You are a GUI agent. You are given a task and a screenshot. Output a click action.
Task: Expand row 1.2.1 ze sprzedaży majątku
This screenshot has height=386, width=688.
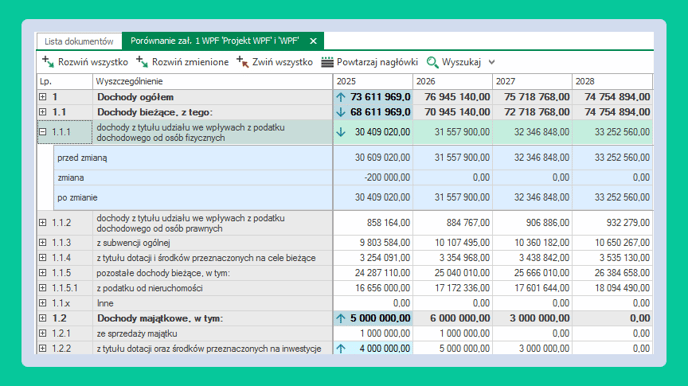click(x=43, y=333)
